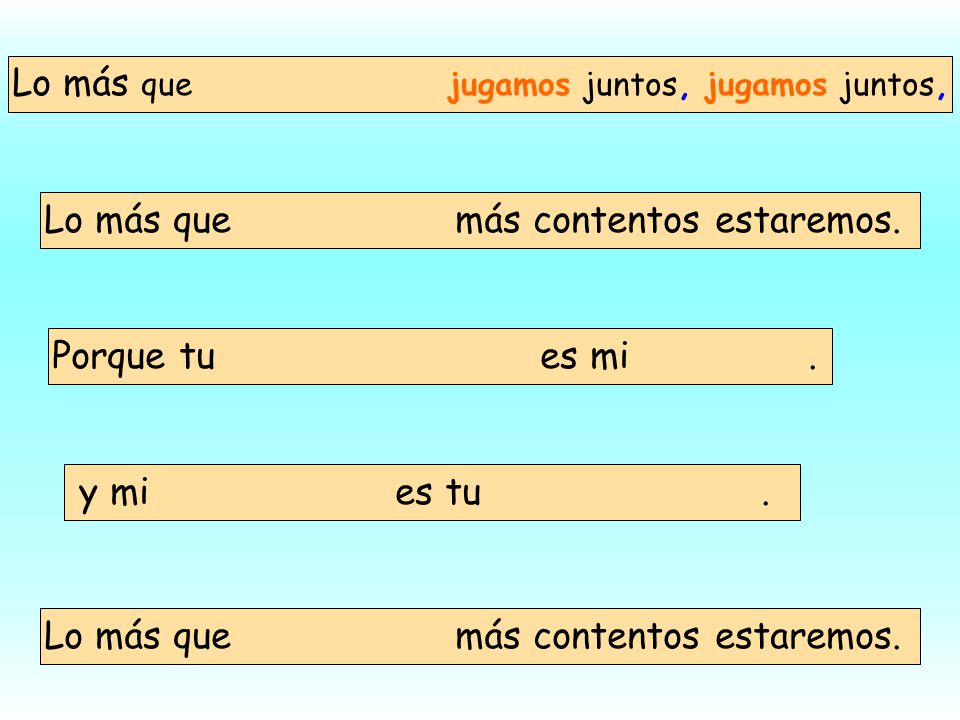
Task: Select the last "juntos" in the top line
Action: point(888,86)
